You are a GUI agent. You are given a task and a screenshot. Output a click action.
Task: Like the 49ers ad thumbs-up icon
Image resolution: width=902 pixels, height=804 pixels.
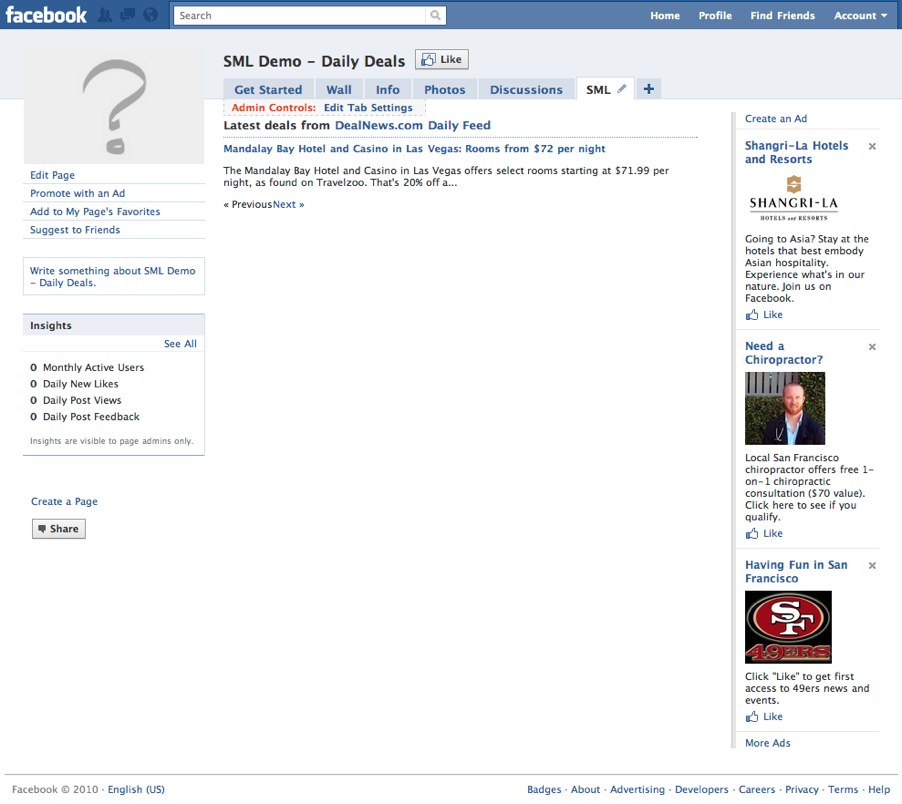pyautogui.click(x=751, y=717)
